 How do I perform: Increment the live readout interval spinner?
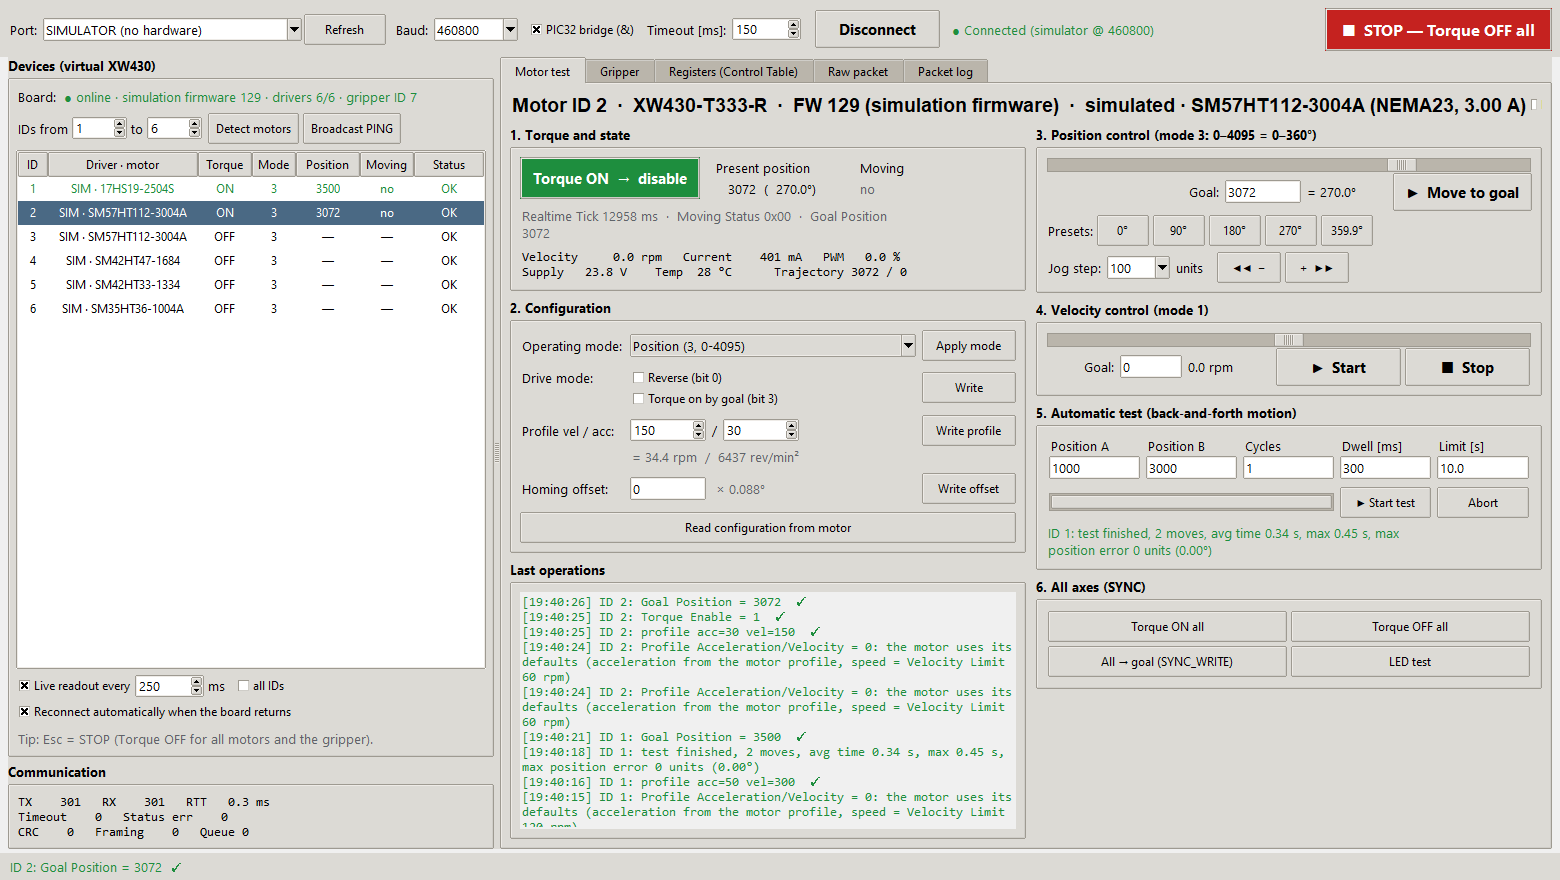coord(197,681)
